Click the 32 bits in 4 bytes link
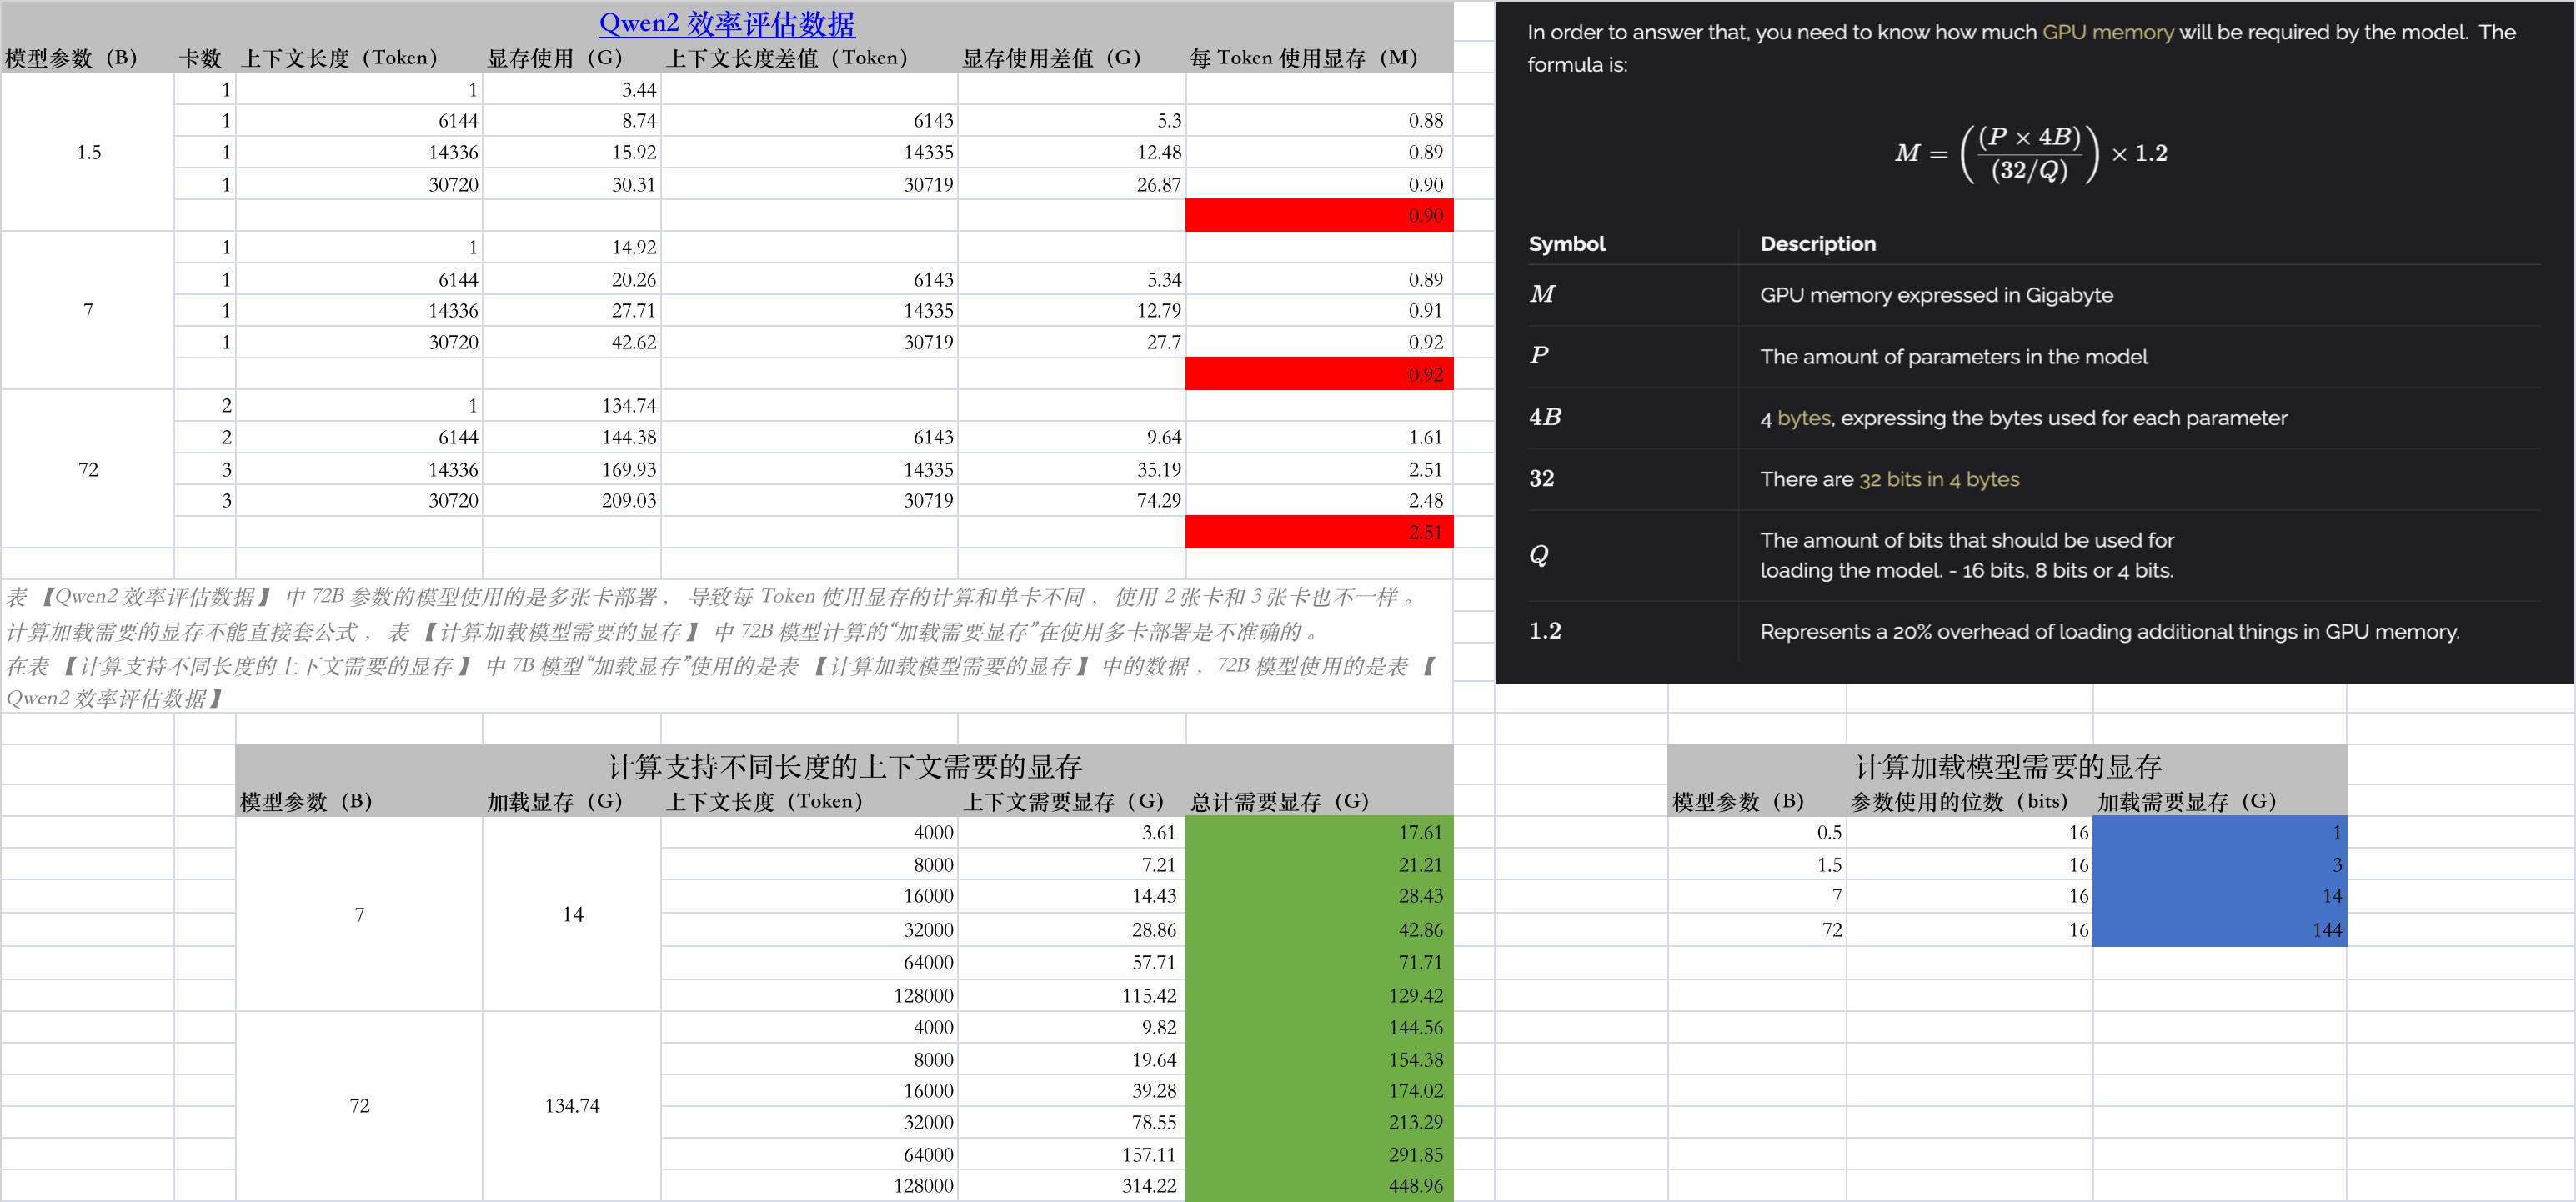 click(1938, 479)
